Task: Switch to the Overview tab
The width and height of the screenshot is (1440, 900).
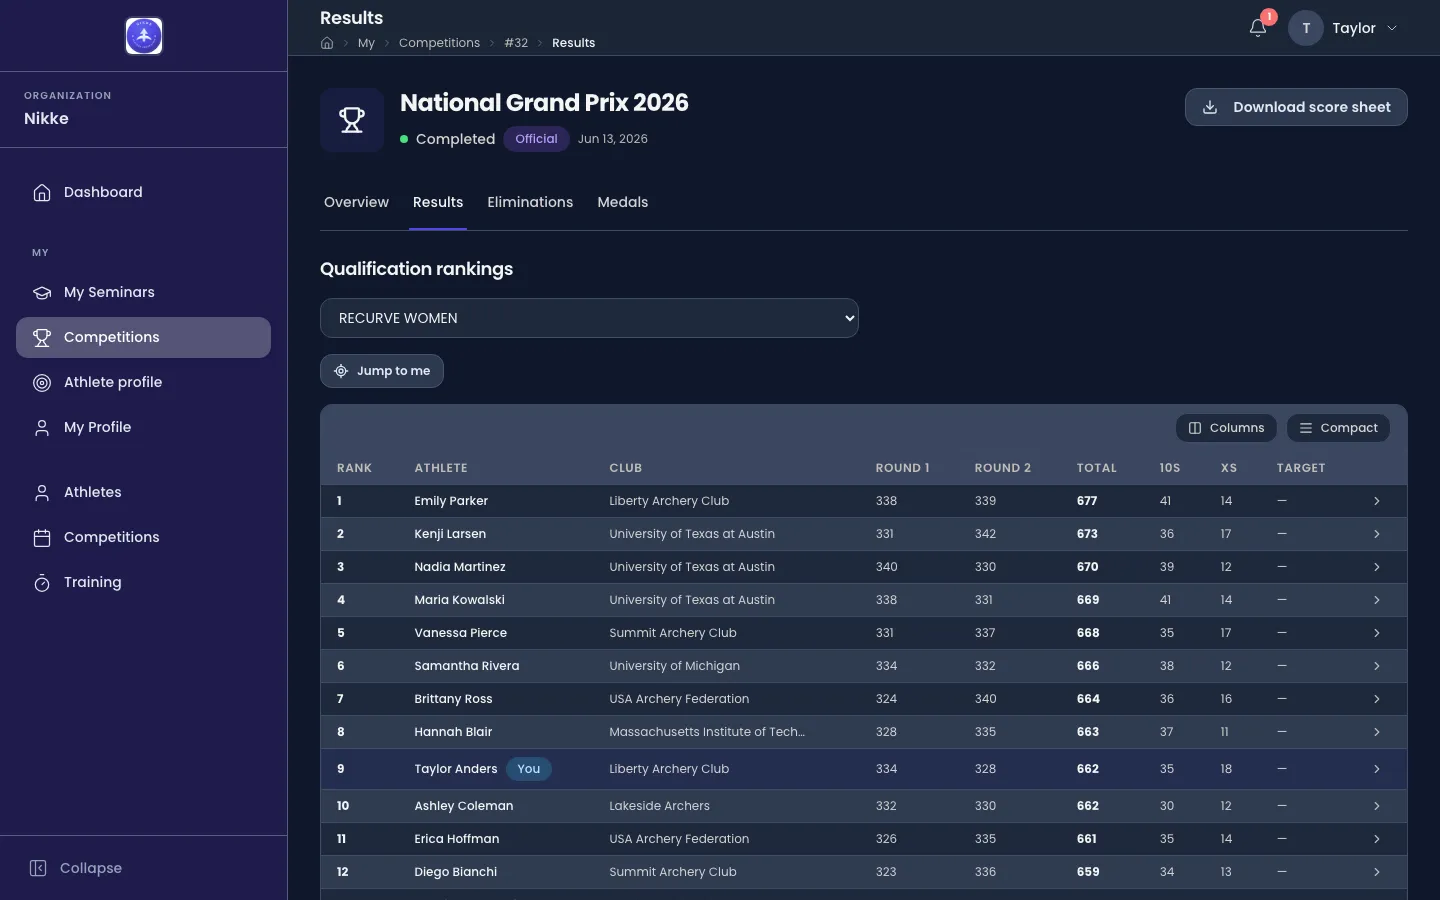Action: tap(356, 202)
